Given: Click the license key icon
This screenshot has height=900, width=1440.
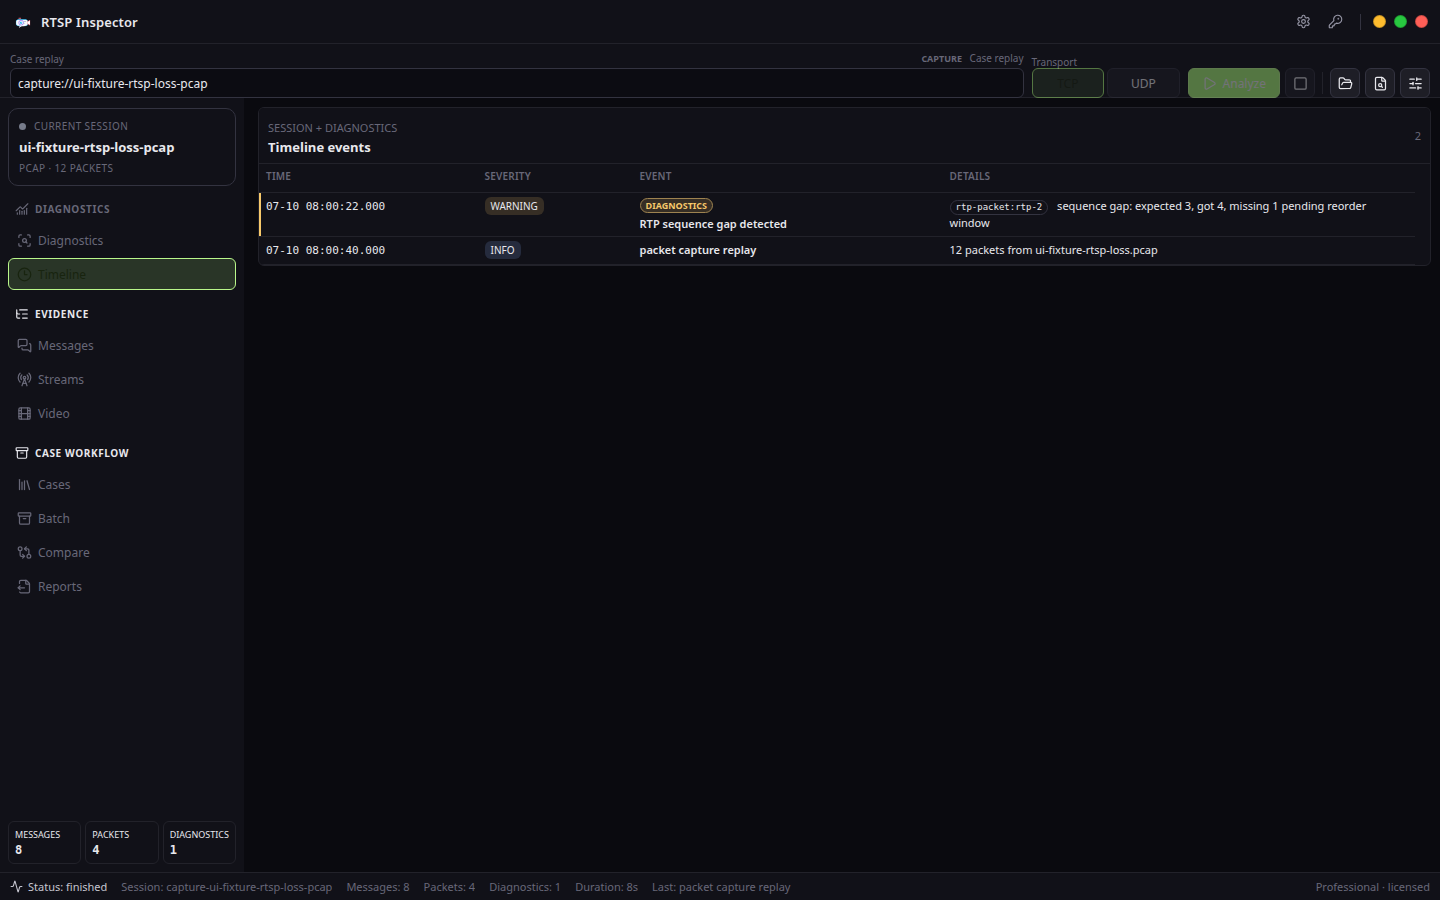Looking at the screenshot, I should (x=1335, y=22).
